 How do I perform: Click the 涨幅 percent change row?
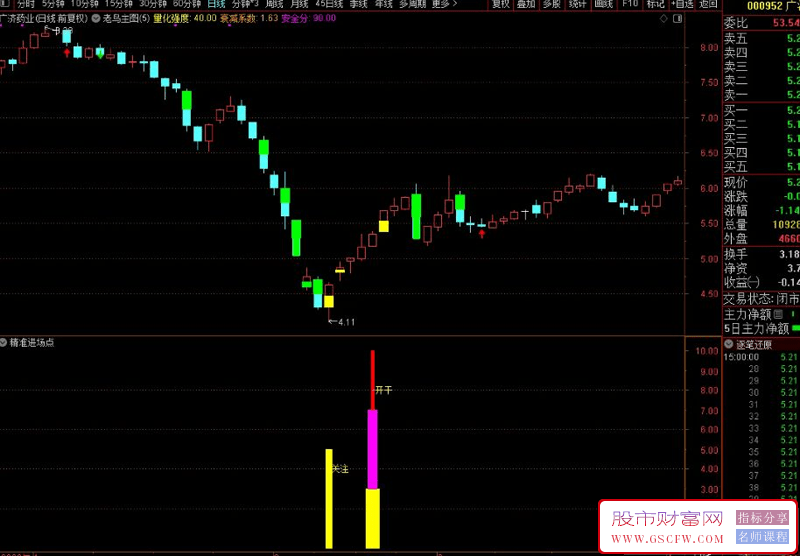762,210
